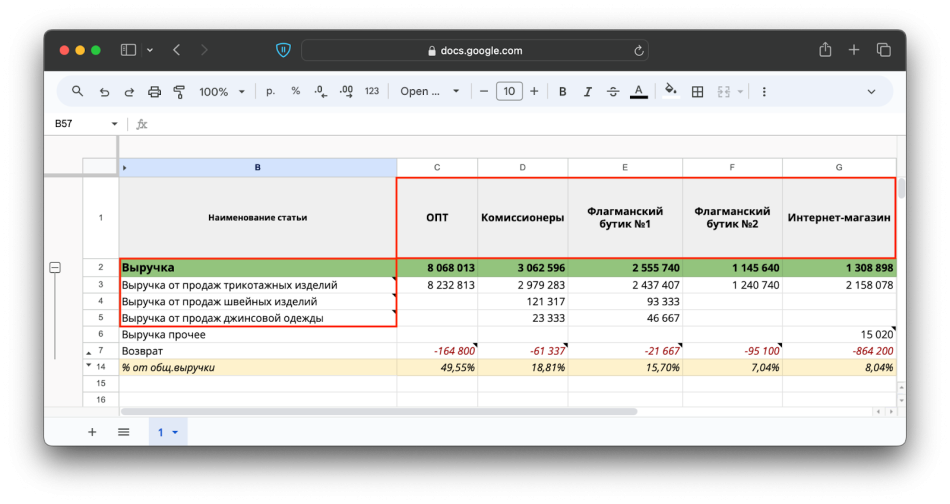
Task: Activate the paint format tool
Action: click(179, 91)
